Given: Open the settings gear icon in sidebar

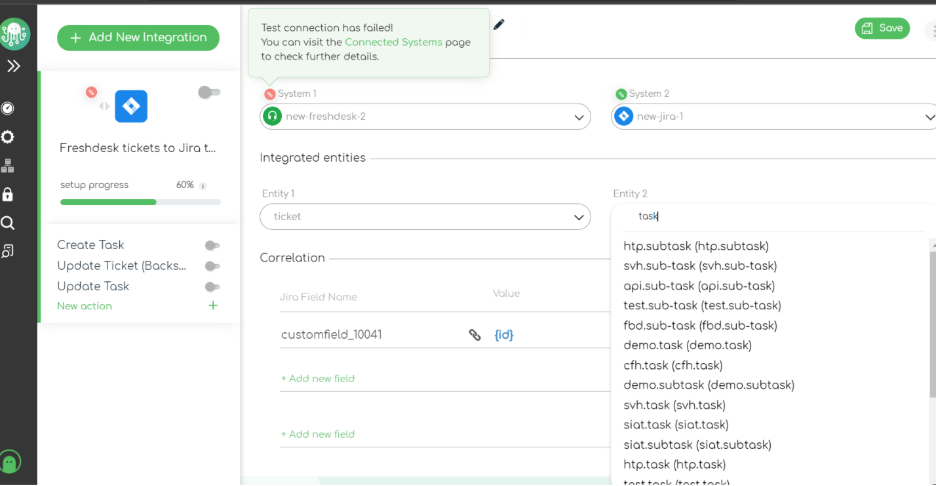Looking at the screenshot, I should [x=8, y=137].
